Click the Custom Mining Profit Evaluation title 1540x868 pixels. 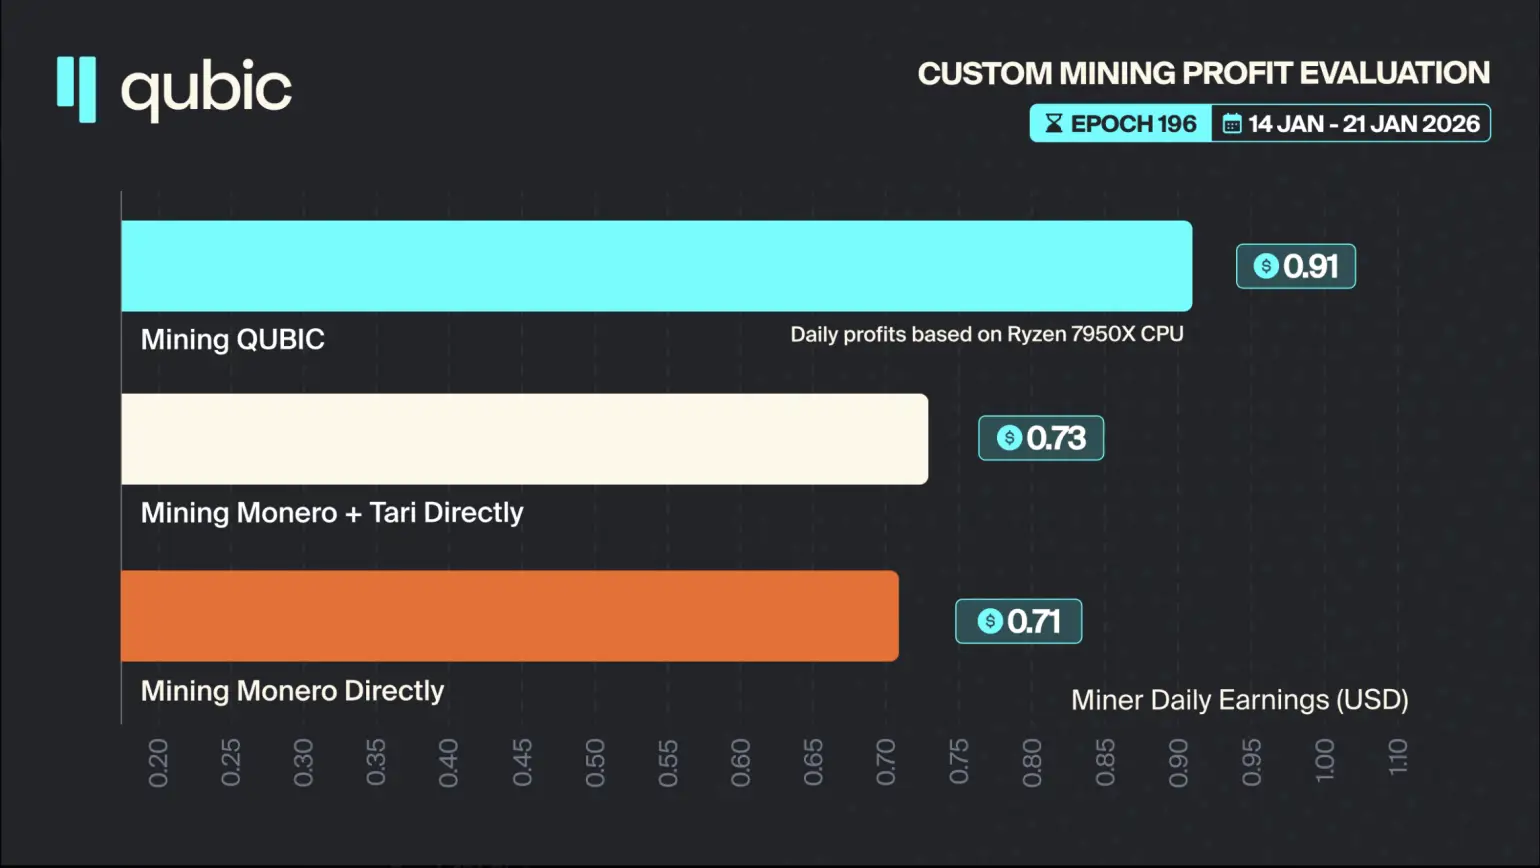[x=1203, y=73]
